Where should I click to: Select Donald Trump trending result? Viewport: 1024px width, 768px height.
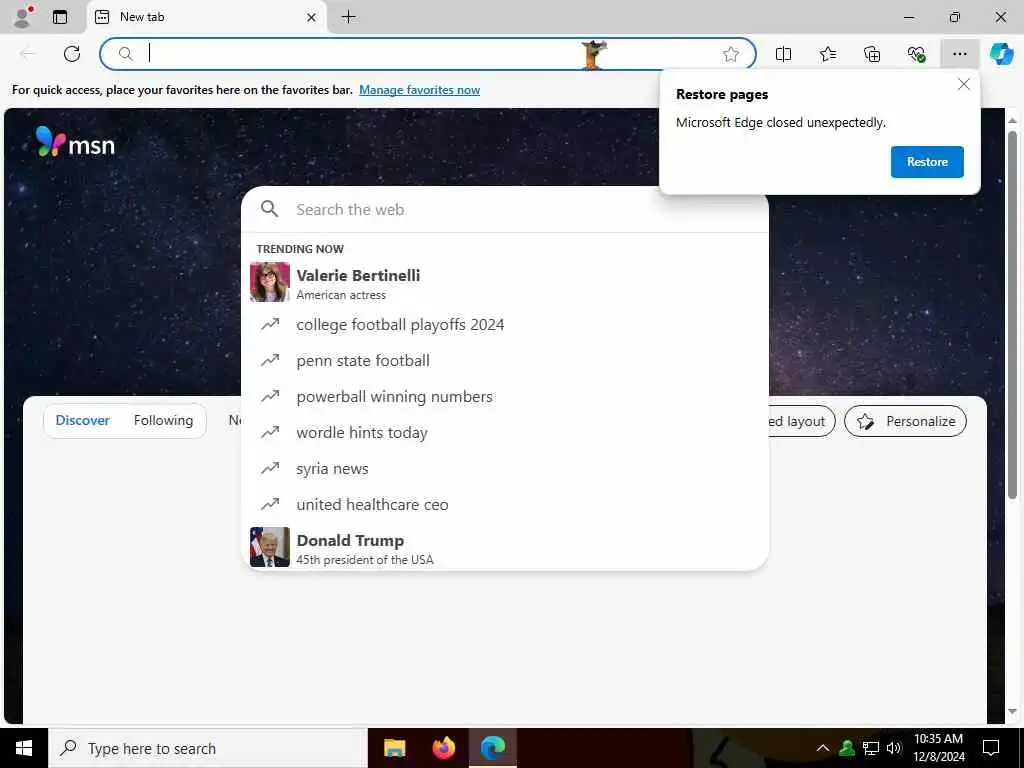pyautogui.click(x=504, y=547)
